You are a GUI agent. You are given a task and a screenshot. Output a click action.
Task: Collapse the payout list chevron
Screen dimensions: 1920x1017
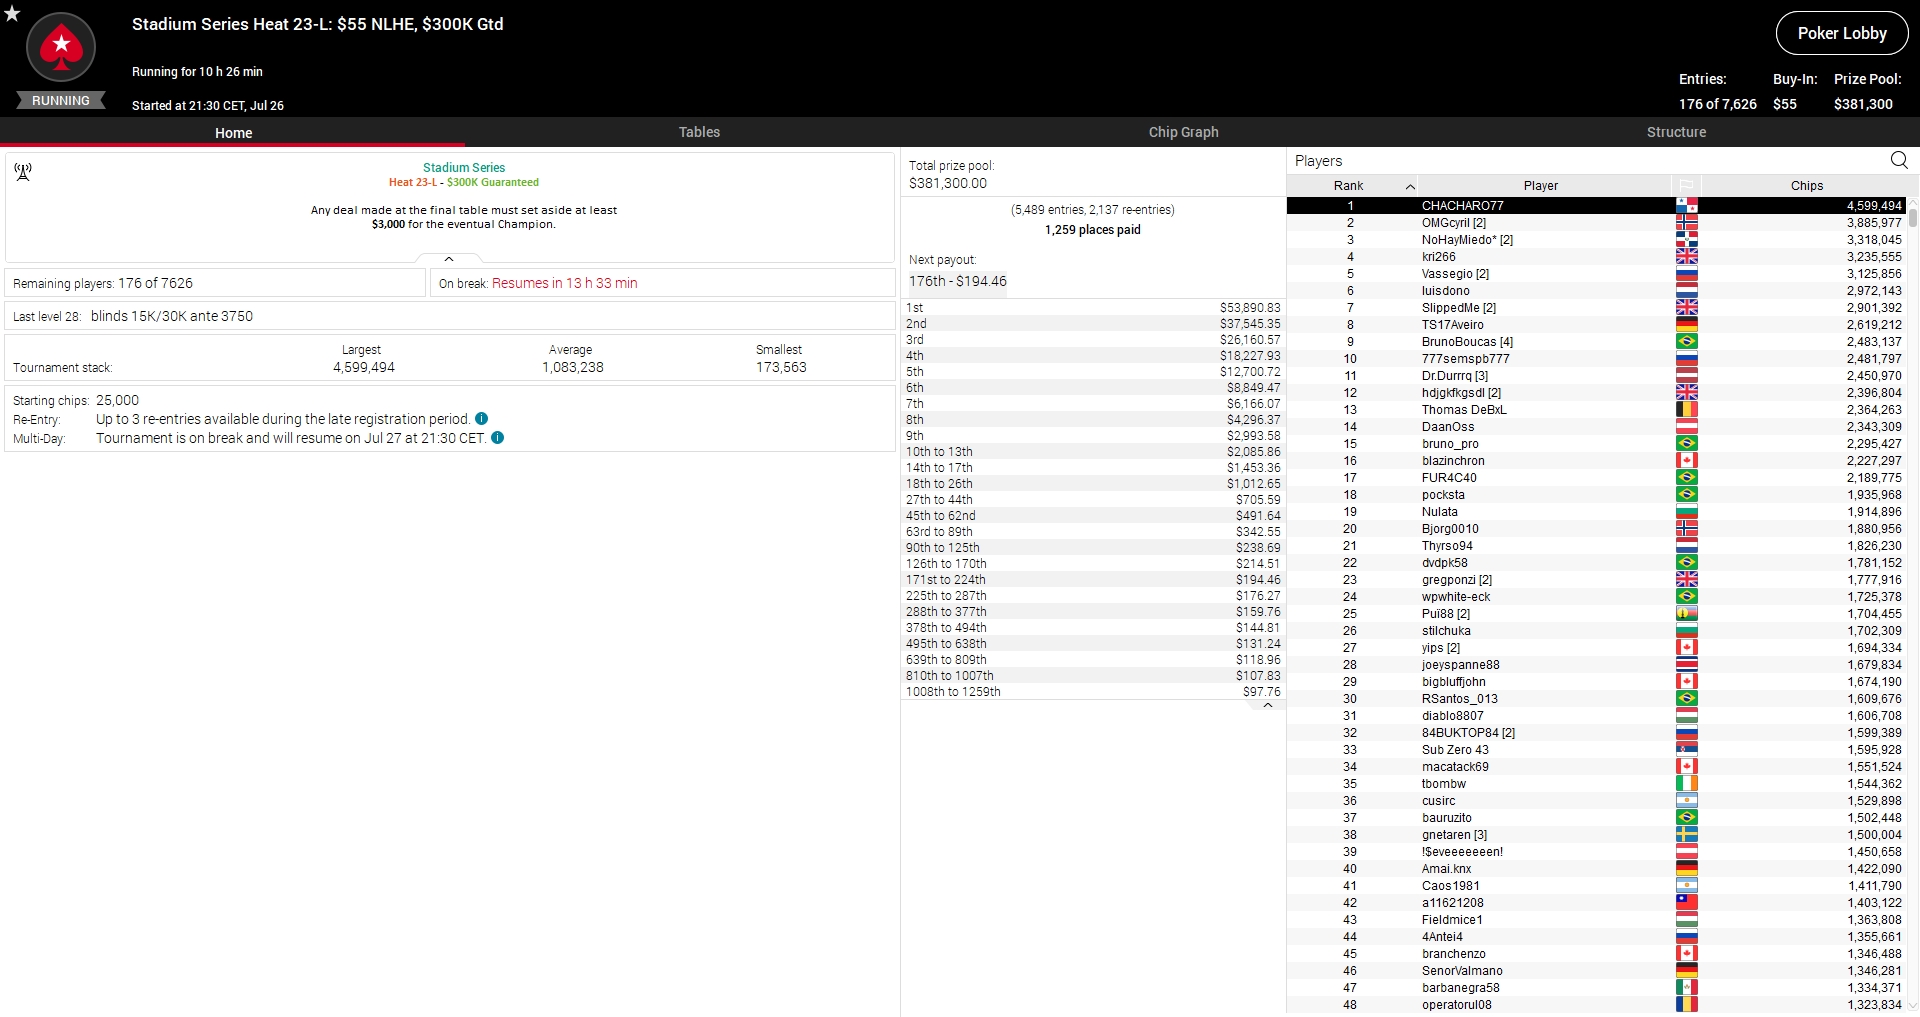1268,705
